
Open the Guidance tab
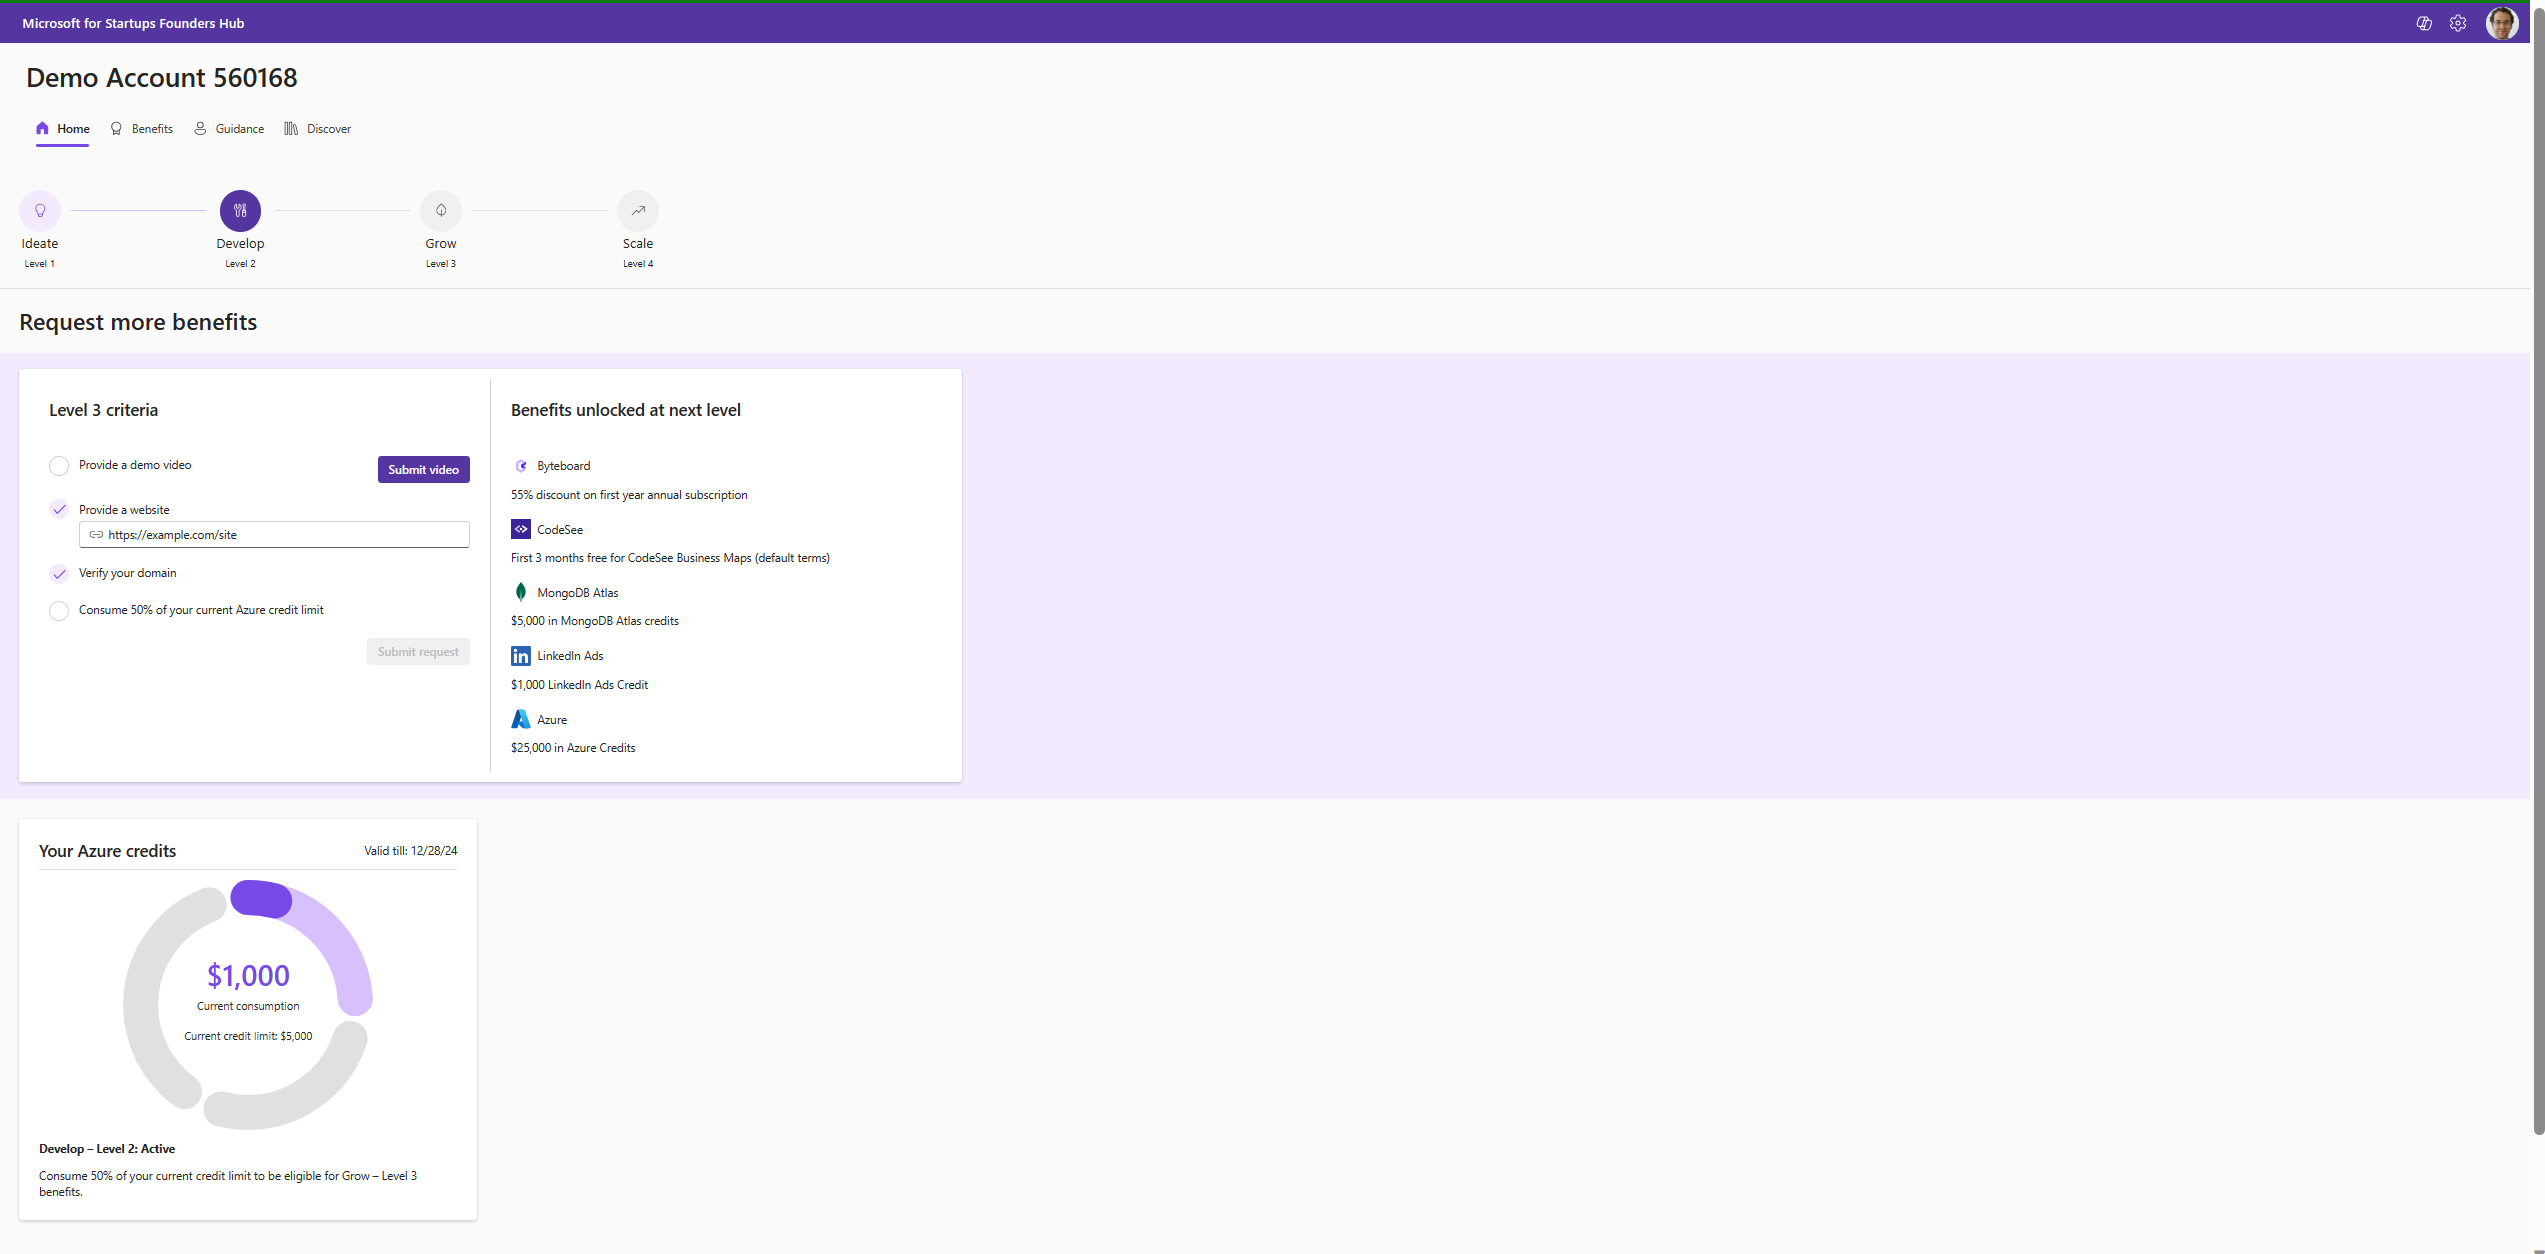pos(229,129)
